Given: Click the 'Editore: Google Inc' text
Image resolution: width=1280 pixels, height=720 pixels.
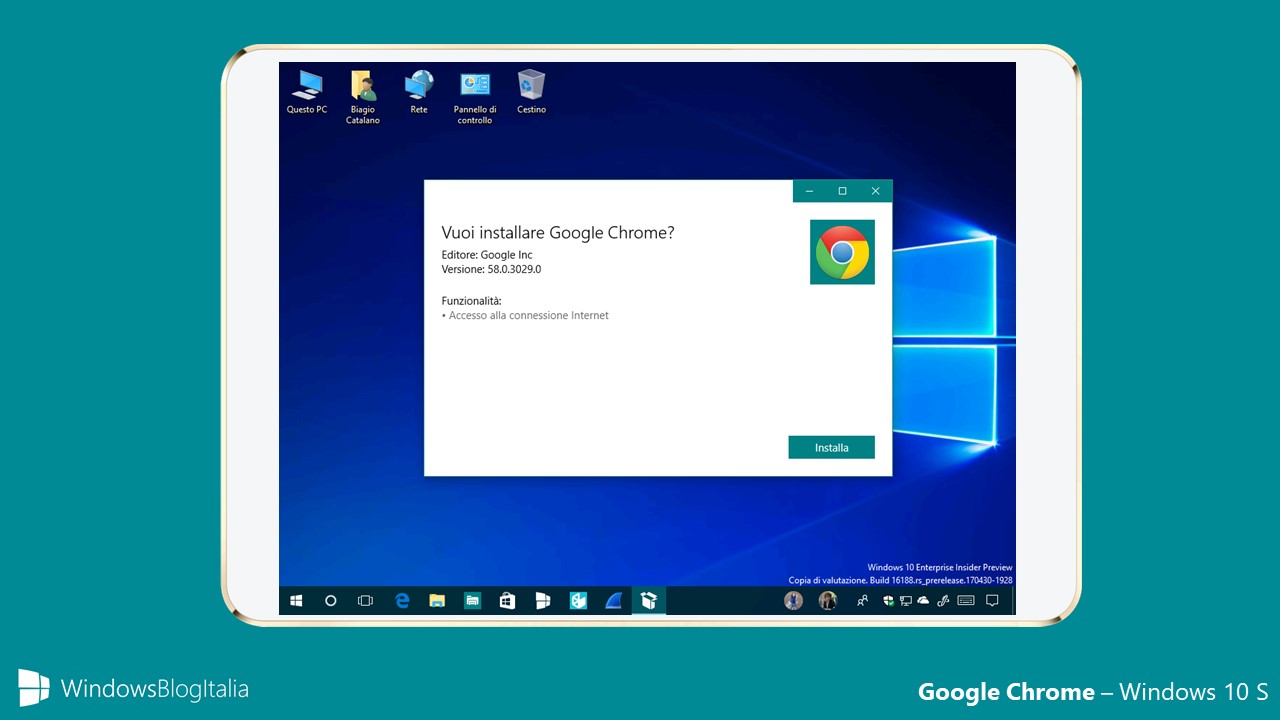Looking at the screenshot, I should point(487,255).
